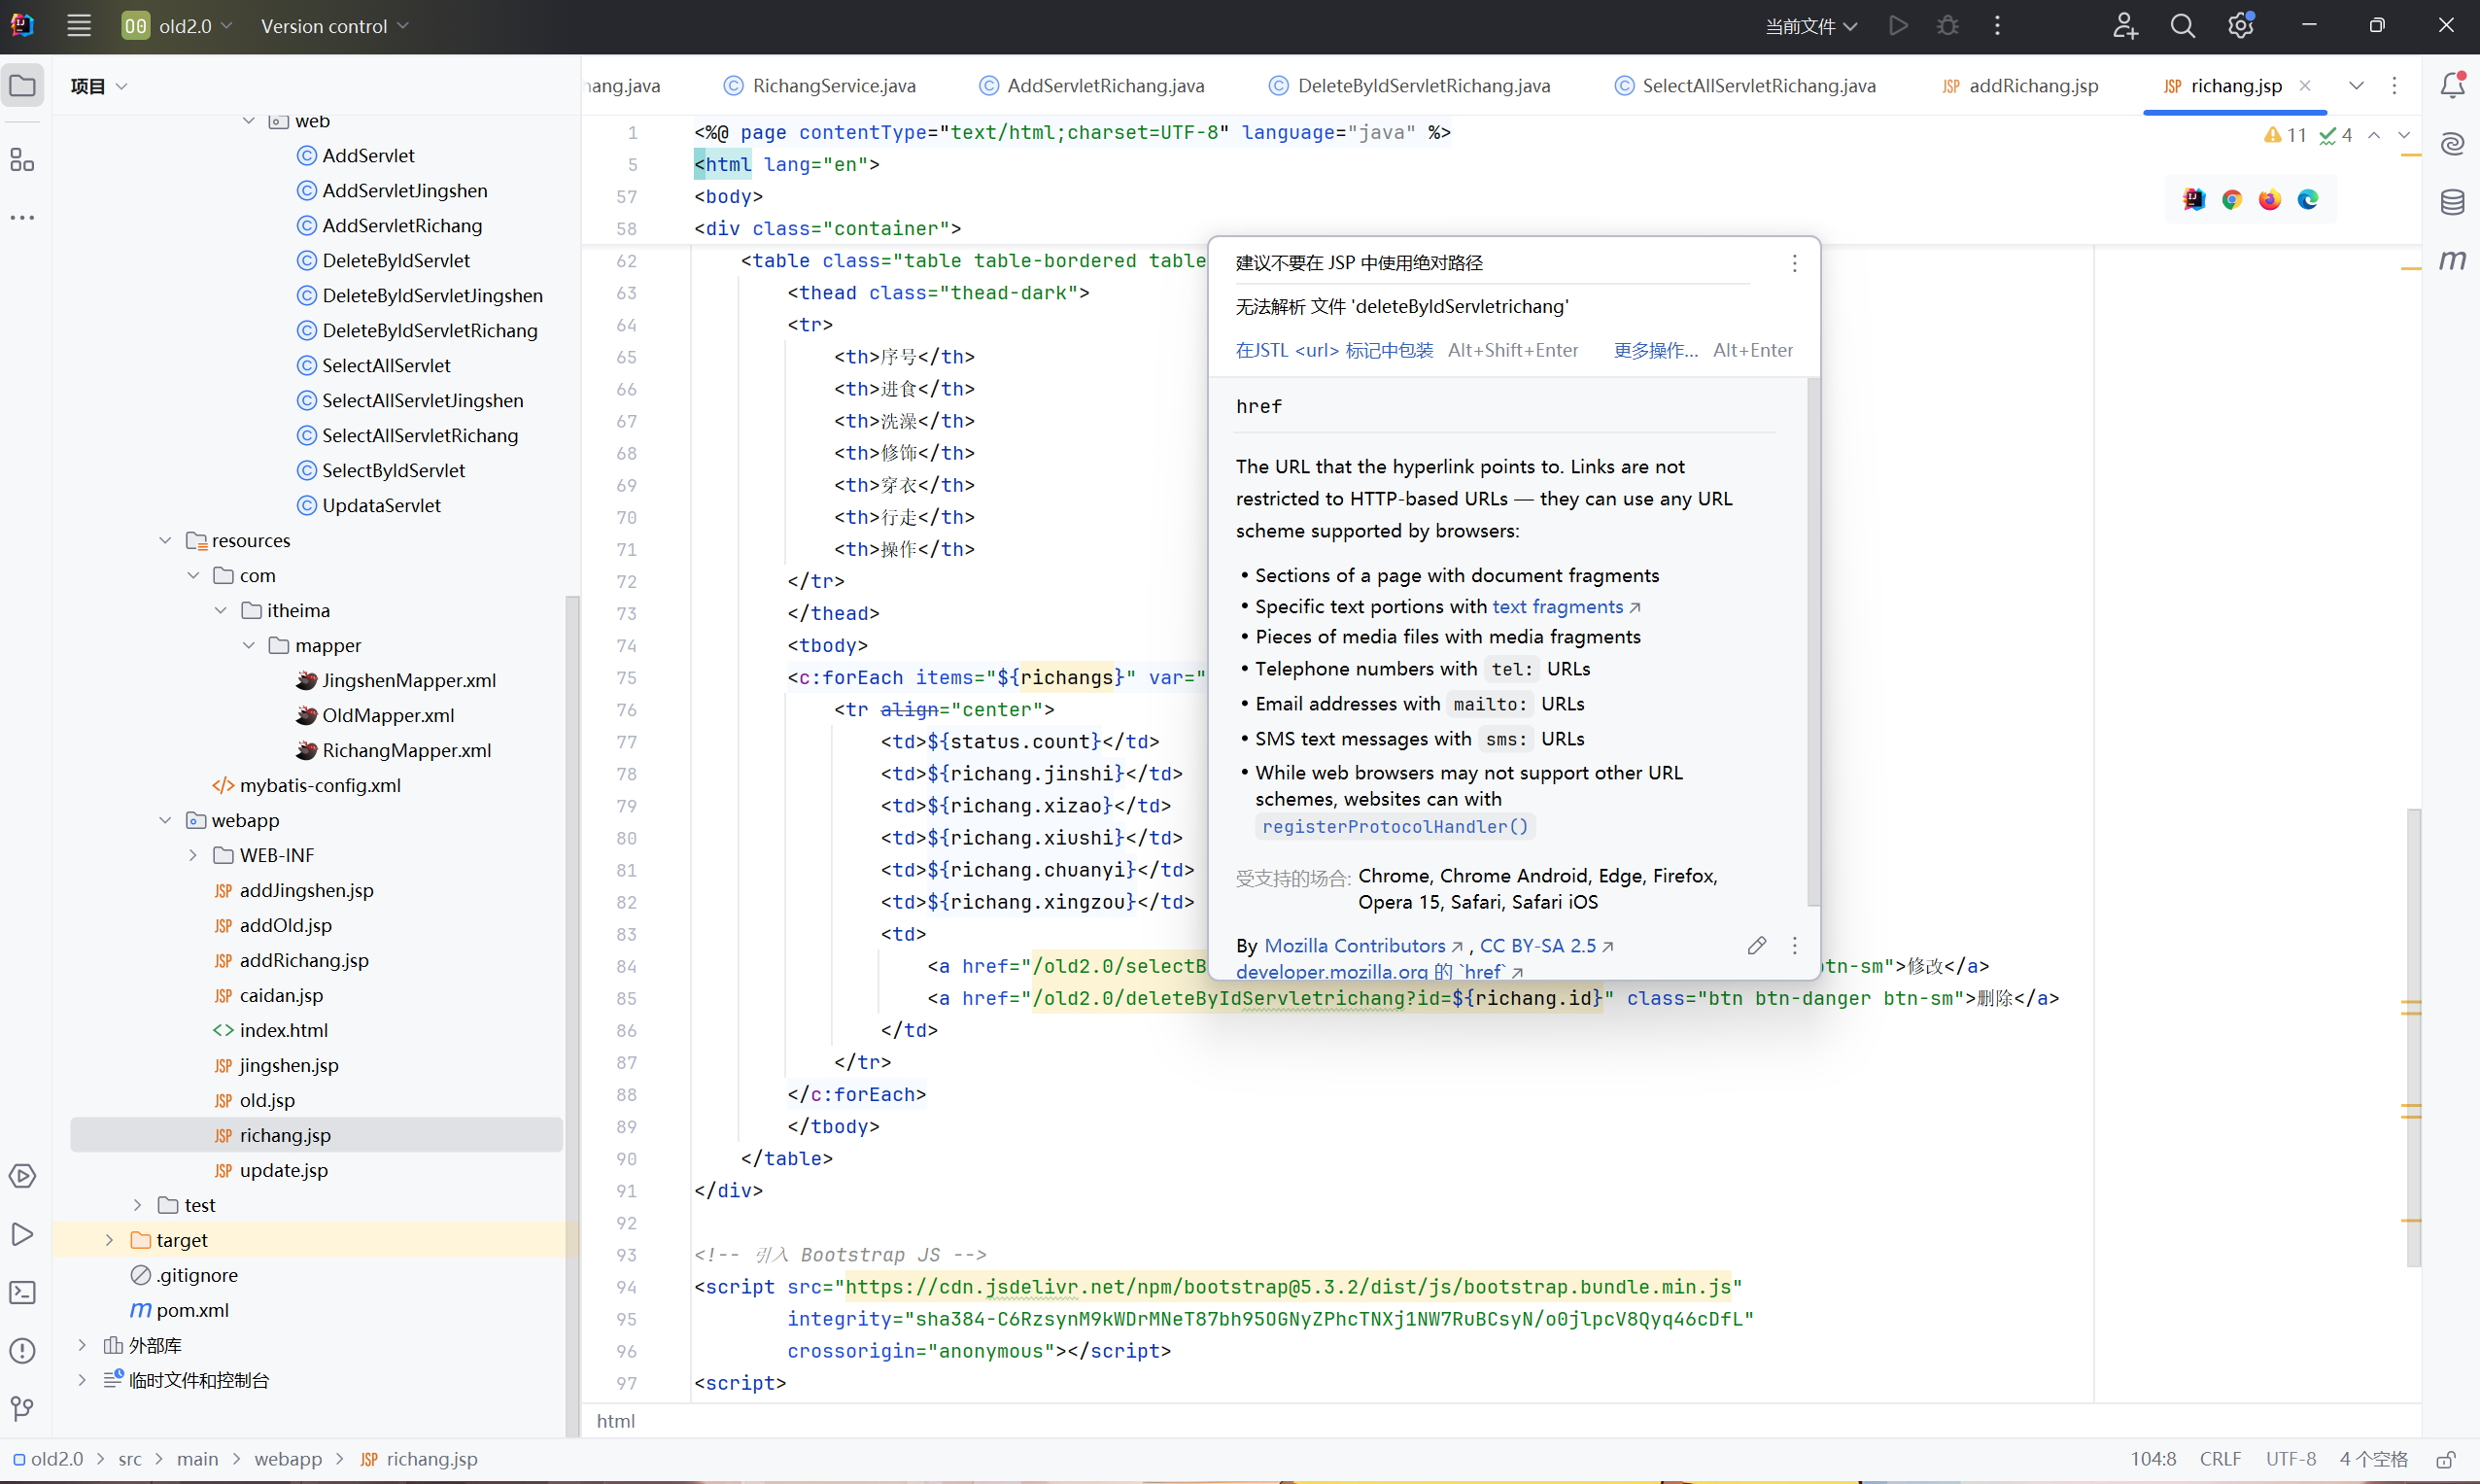Open page in Firefox browser icon
This screenshot has height=1484, width=2480.
[x=2270, y=200]
